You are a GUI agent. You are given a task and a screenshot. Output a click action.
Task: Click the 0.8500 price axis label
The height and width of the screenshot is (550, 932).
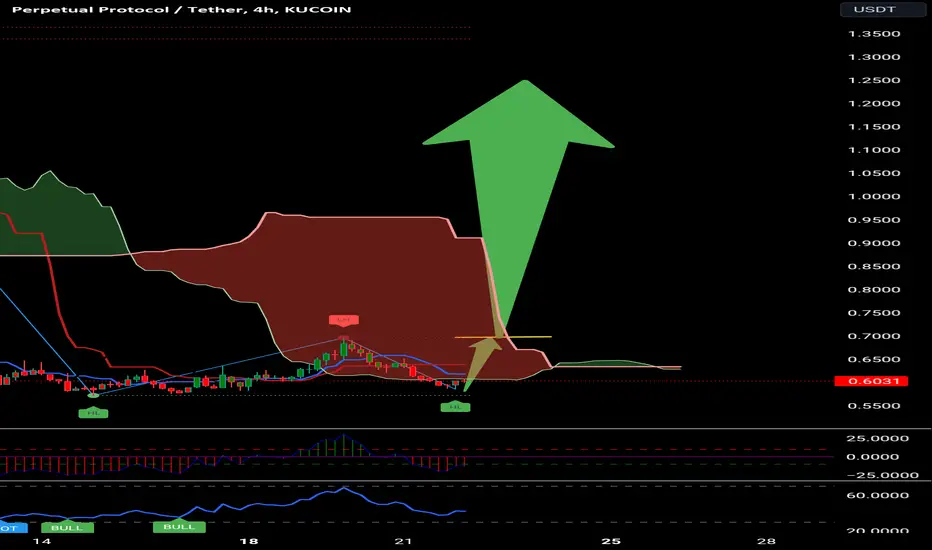pyautogui.click(x=874, y=266)
